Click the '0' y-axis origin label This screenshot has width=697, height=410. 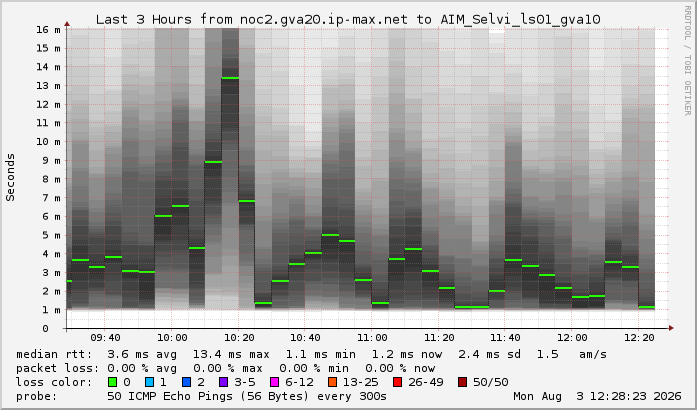[45, 329]
